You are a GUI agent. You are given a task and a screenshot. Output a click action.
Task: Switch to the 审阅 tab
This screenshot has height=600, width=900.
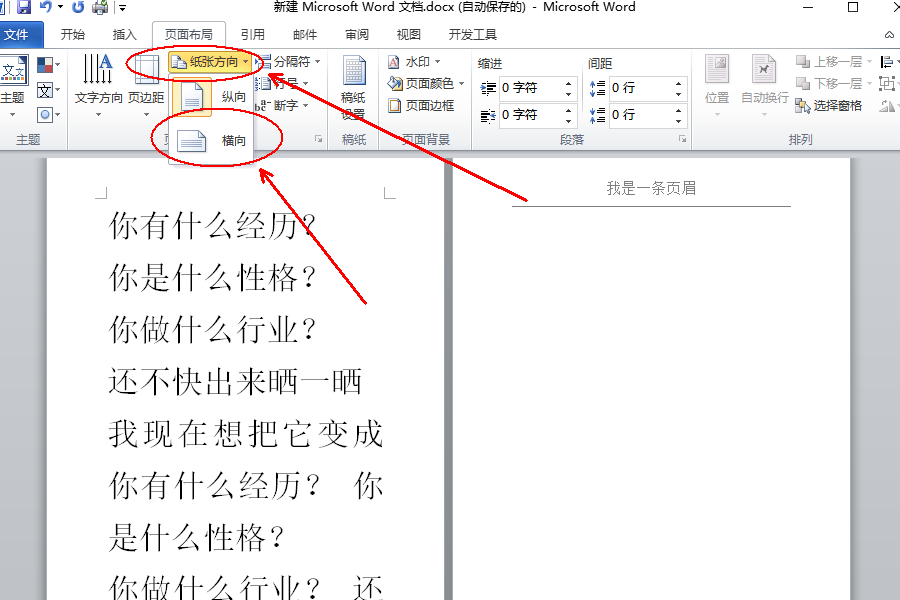tap(357, 34)
